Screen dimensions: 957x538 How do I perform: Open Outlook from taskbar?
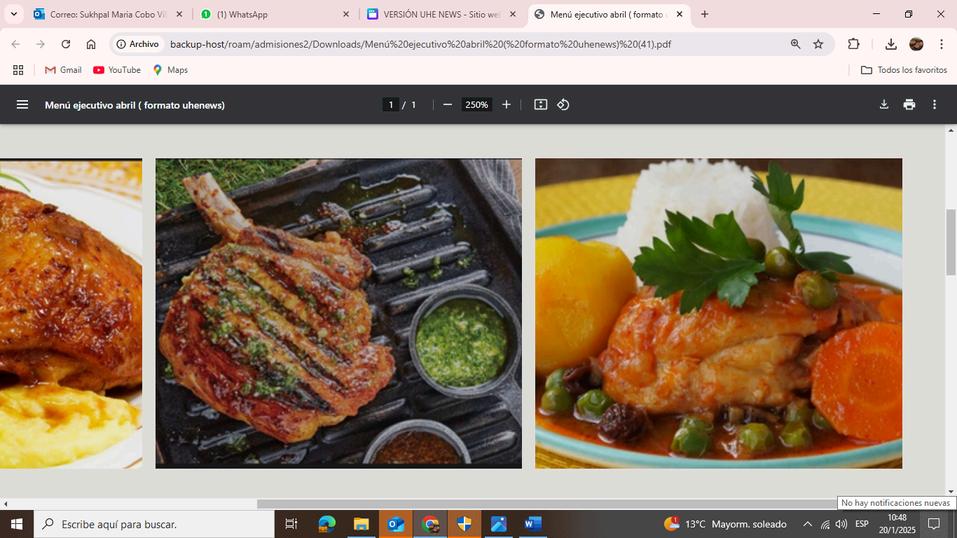(395, 524)
